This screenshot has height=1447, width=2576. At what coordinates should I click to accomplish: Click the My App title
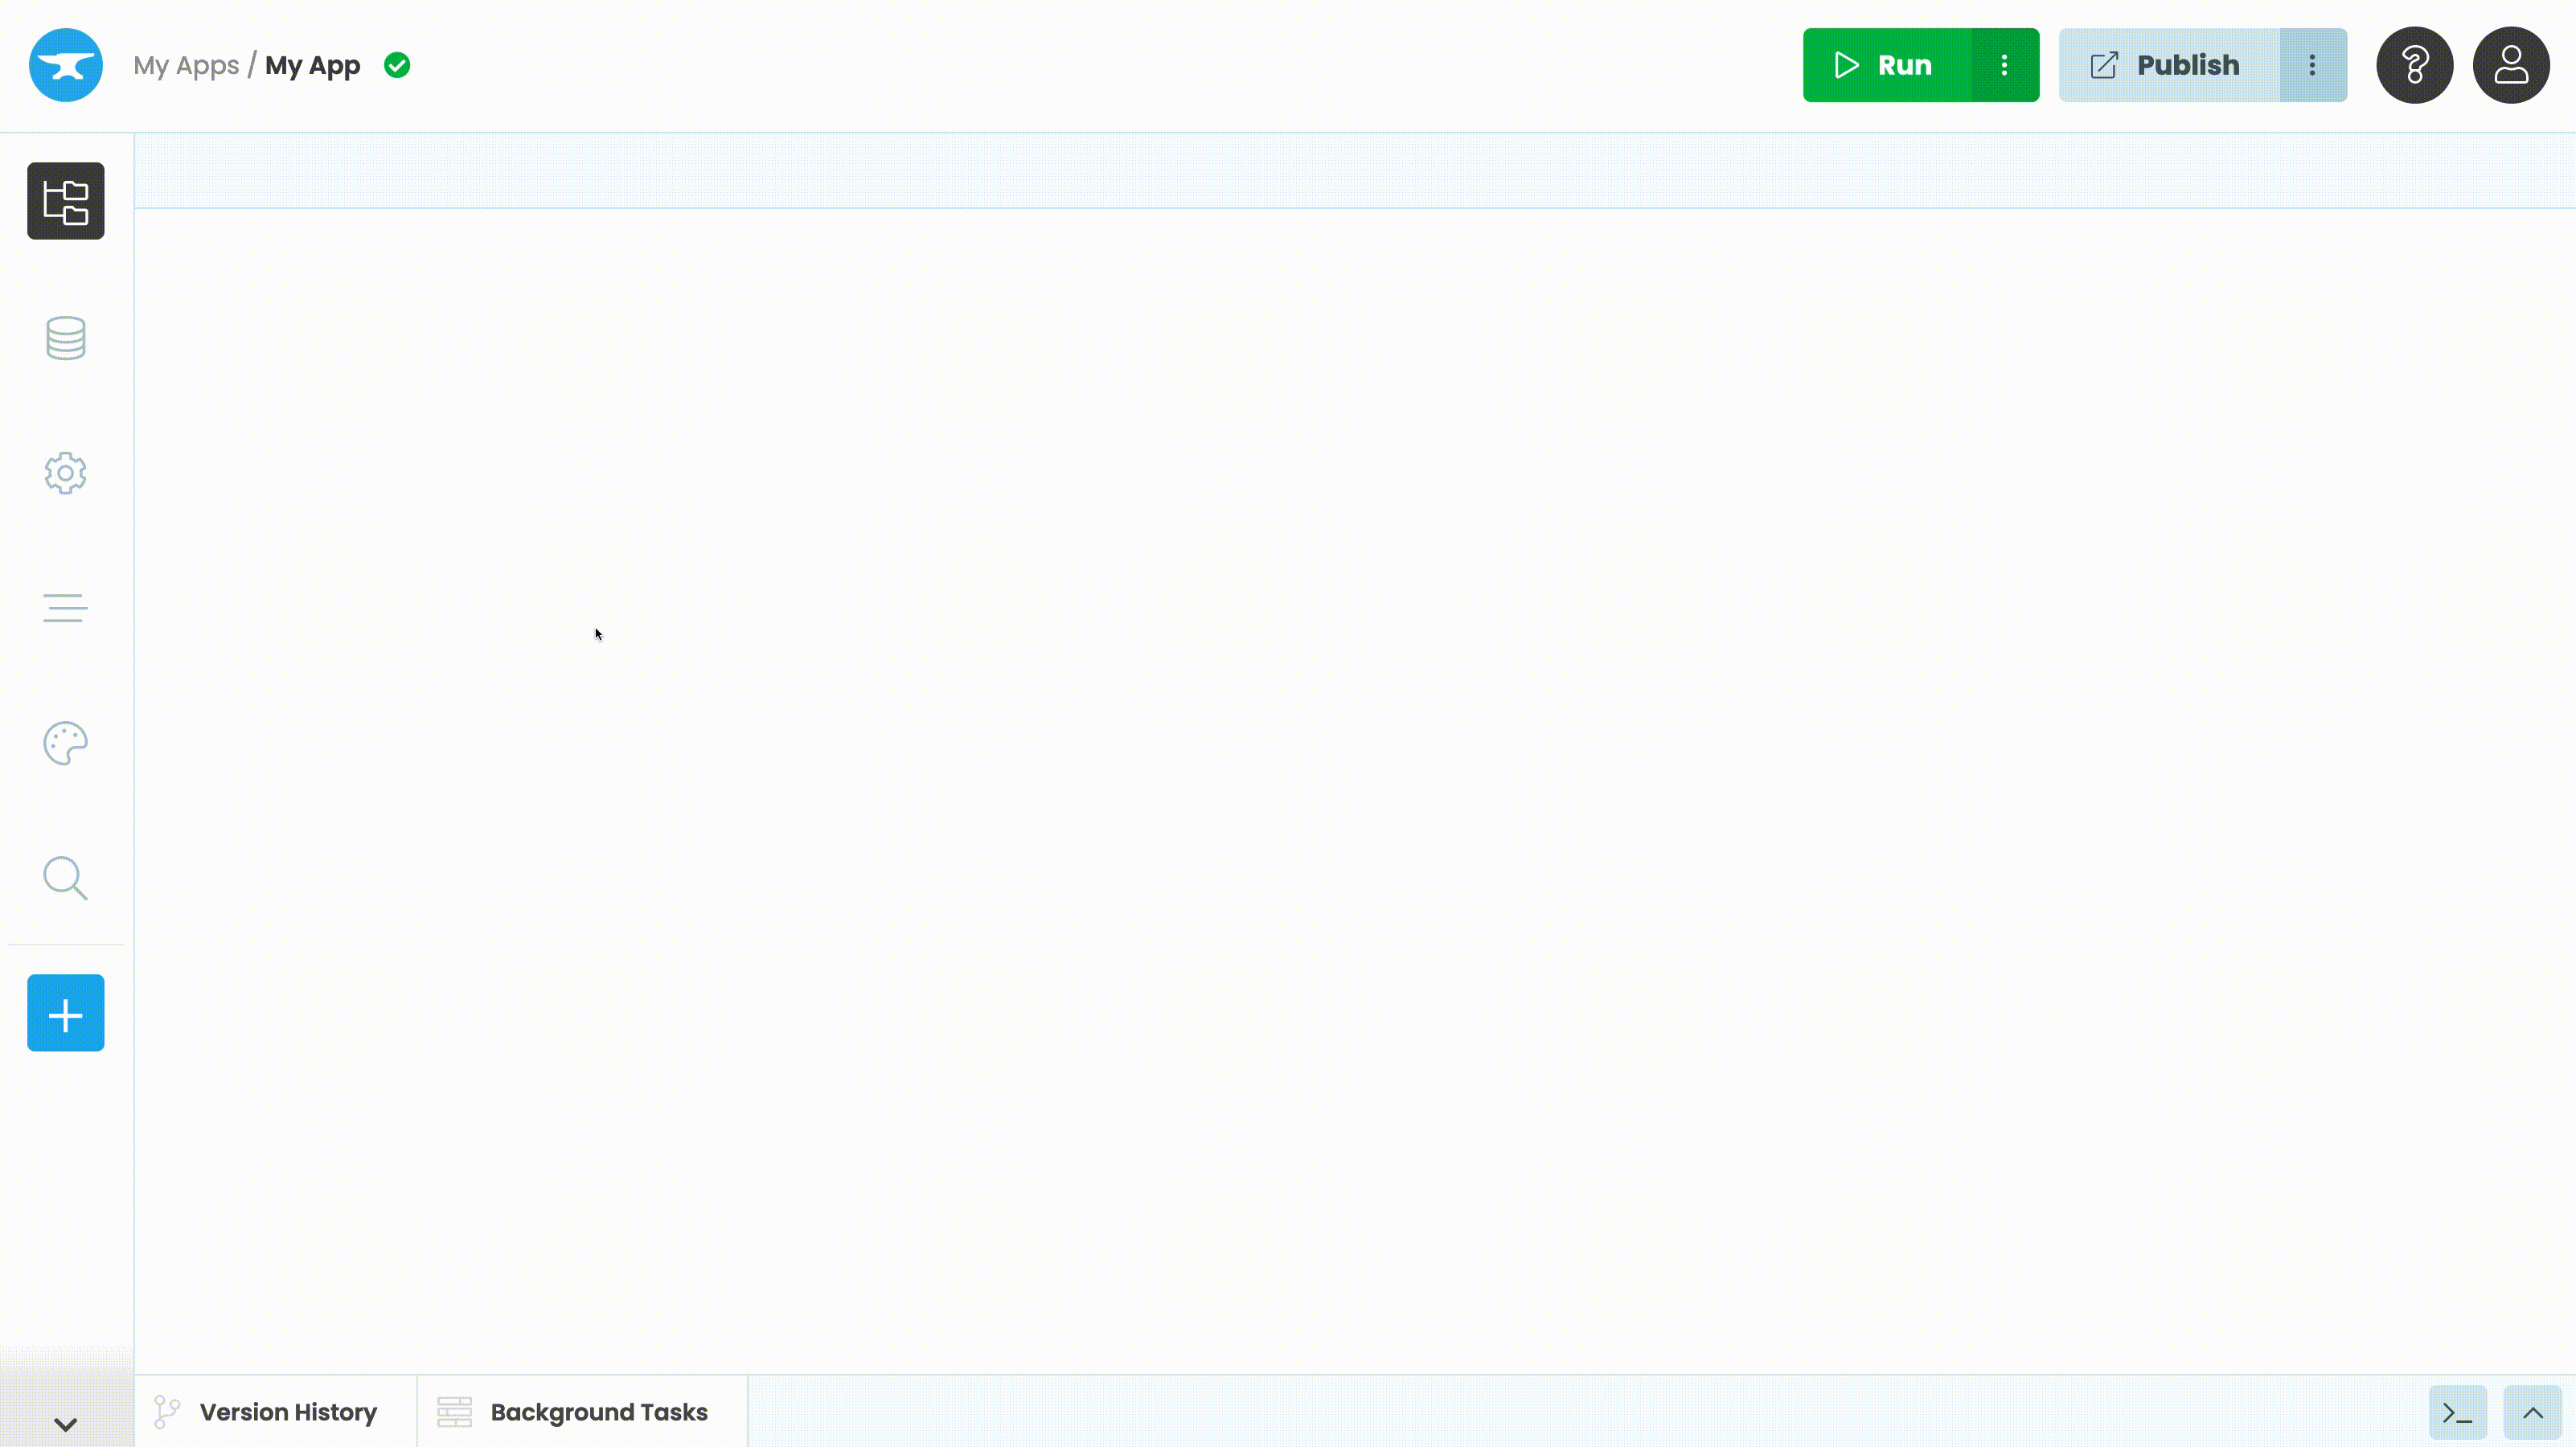(x=312, y=65)
